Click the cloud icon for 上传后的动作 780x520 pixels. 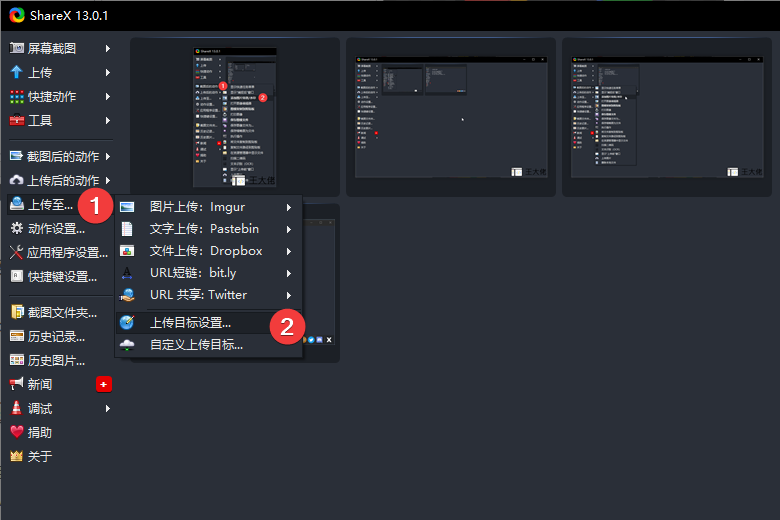pos(16,180)
